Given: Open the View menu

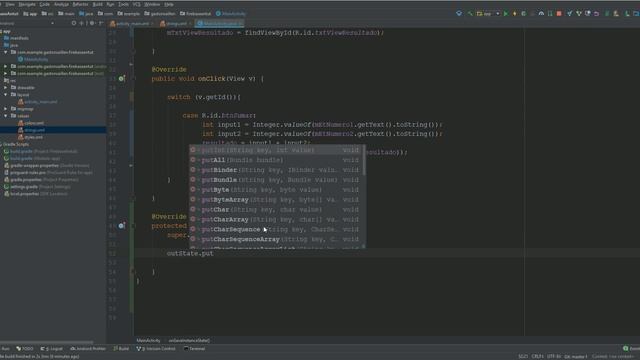Looking at the screenshot, I should click(10, 4).
